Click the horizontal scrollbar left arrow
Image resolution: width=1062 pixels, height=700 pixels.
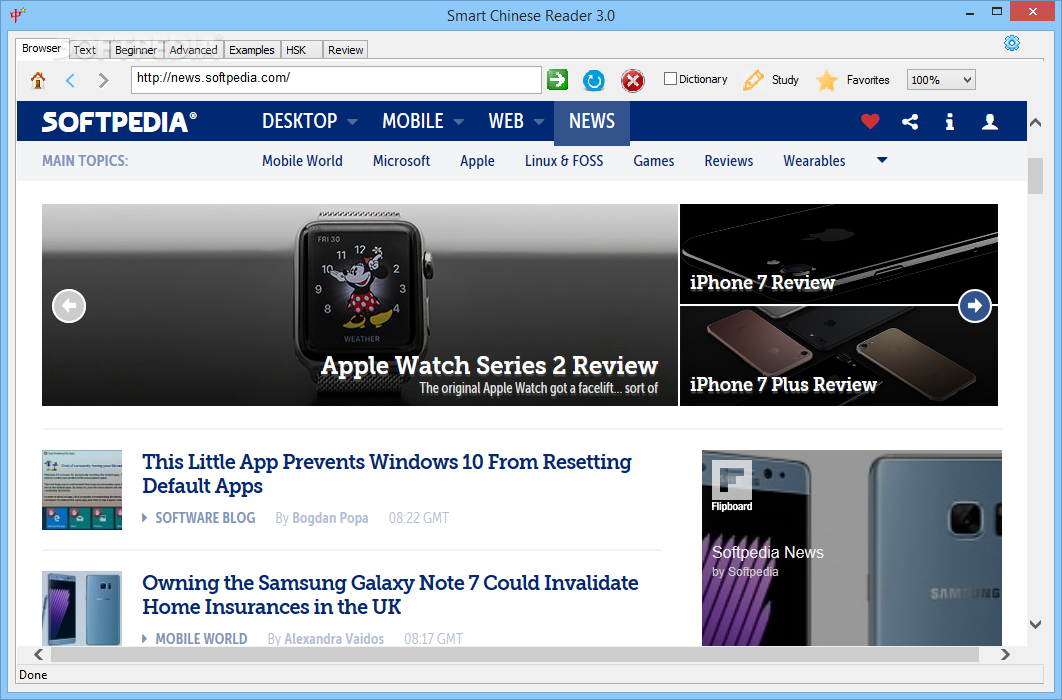[39, 654]
